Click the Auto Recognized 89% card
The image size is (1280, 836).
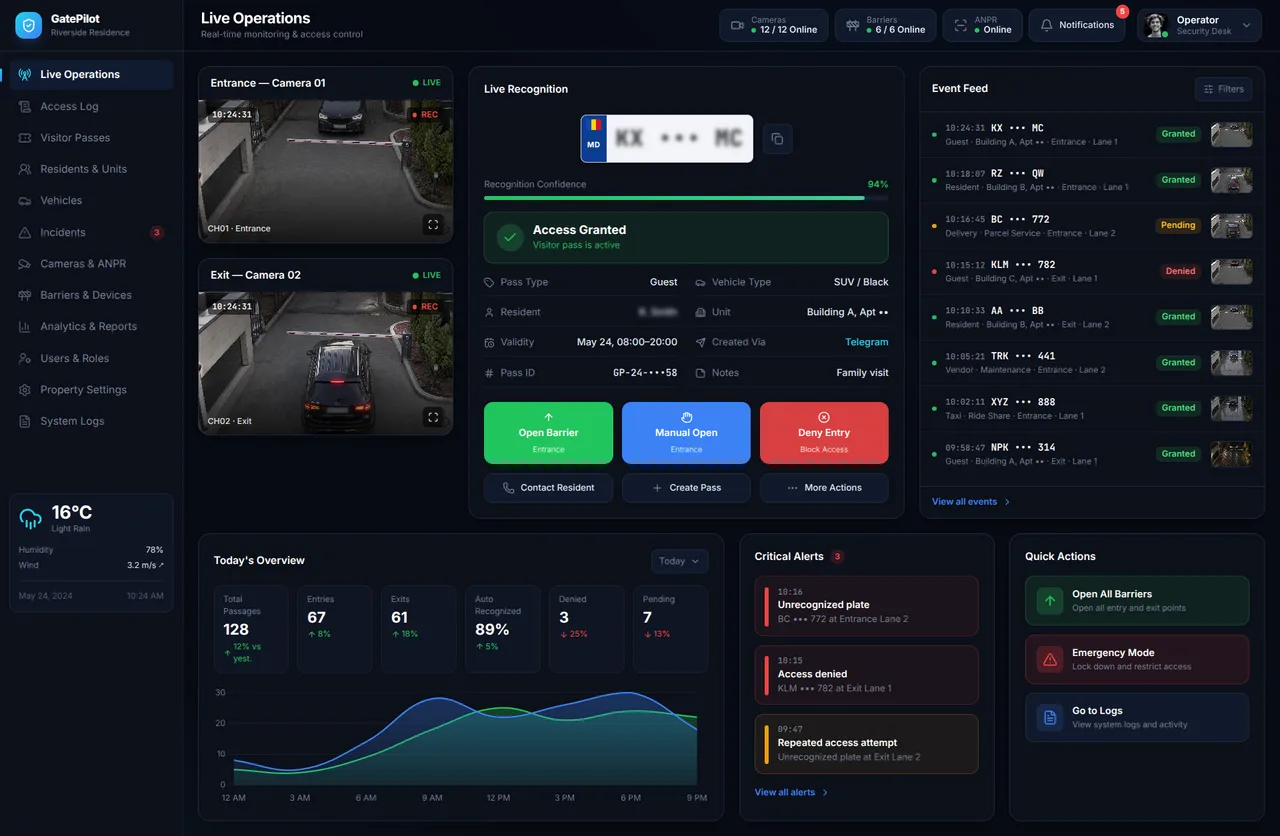[503, 629]
